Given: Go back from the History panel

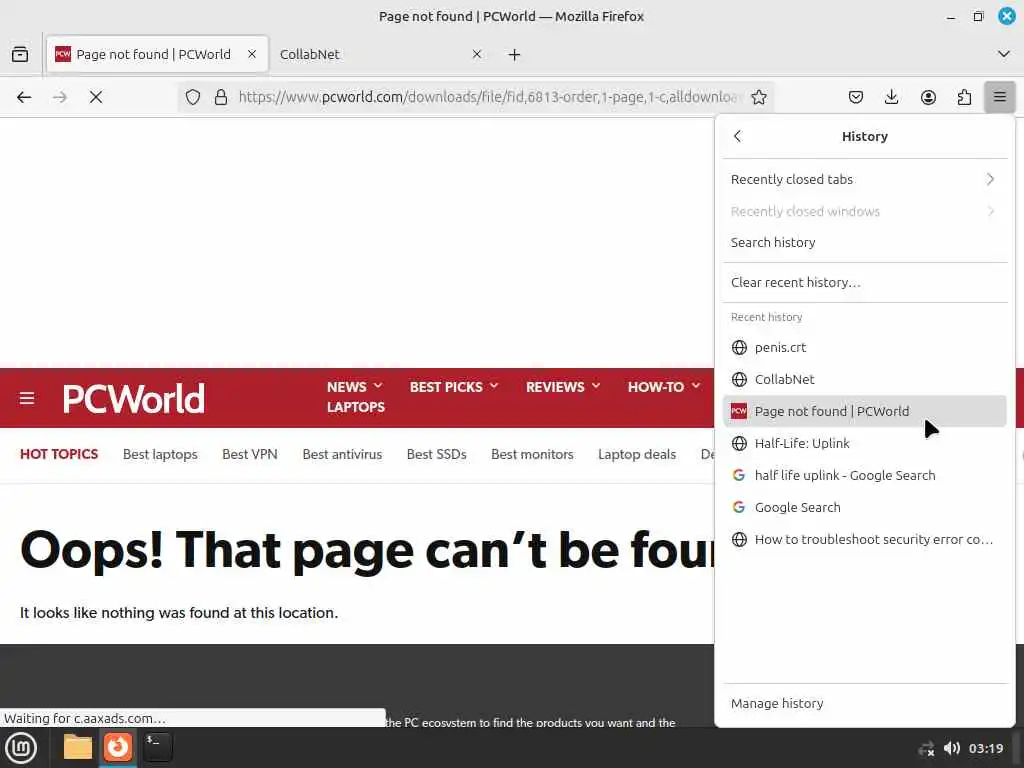Looking at the screenshot, I should 738,136.
